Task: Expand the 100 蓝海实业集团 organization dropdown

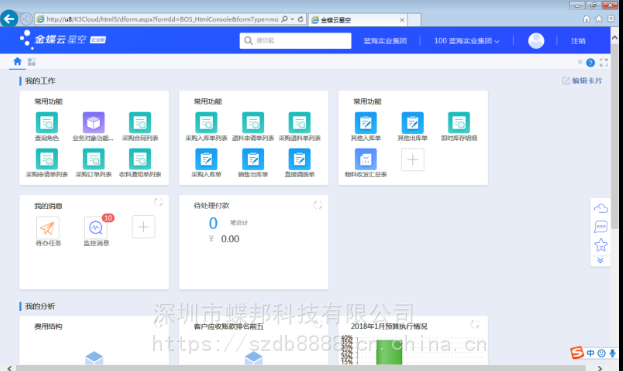Action: point(467,41)
